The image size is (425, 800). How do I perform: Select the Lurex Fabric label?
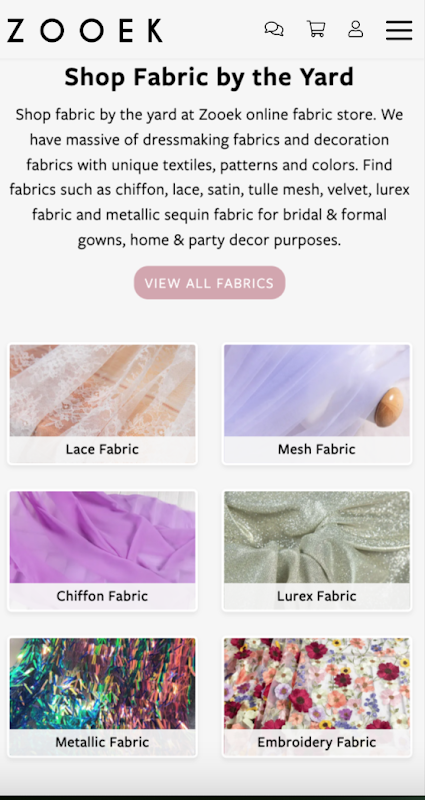(x=316, y=596)
